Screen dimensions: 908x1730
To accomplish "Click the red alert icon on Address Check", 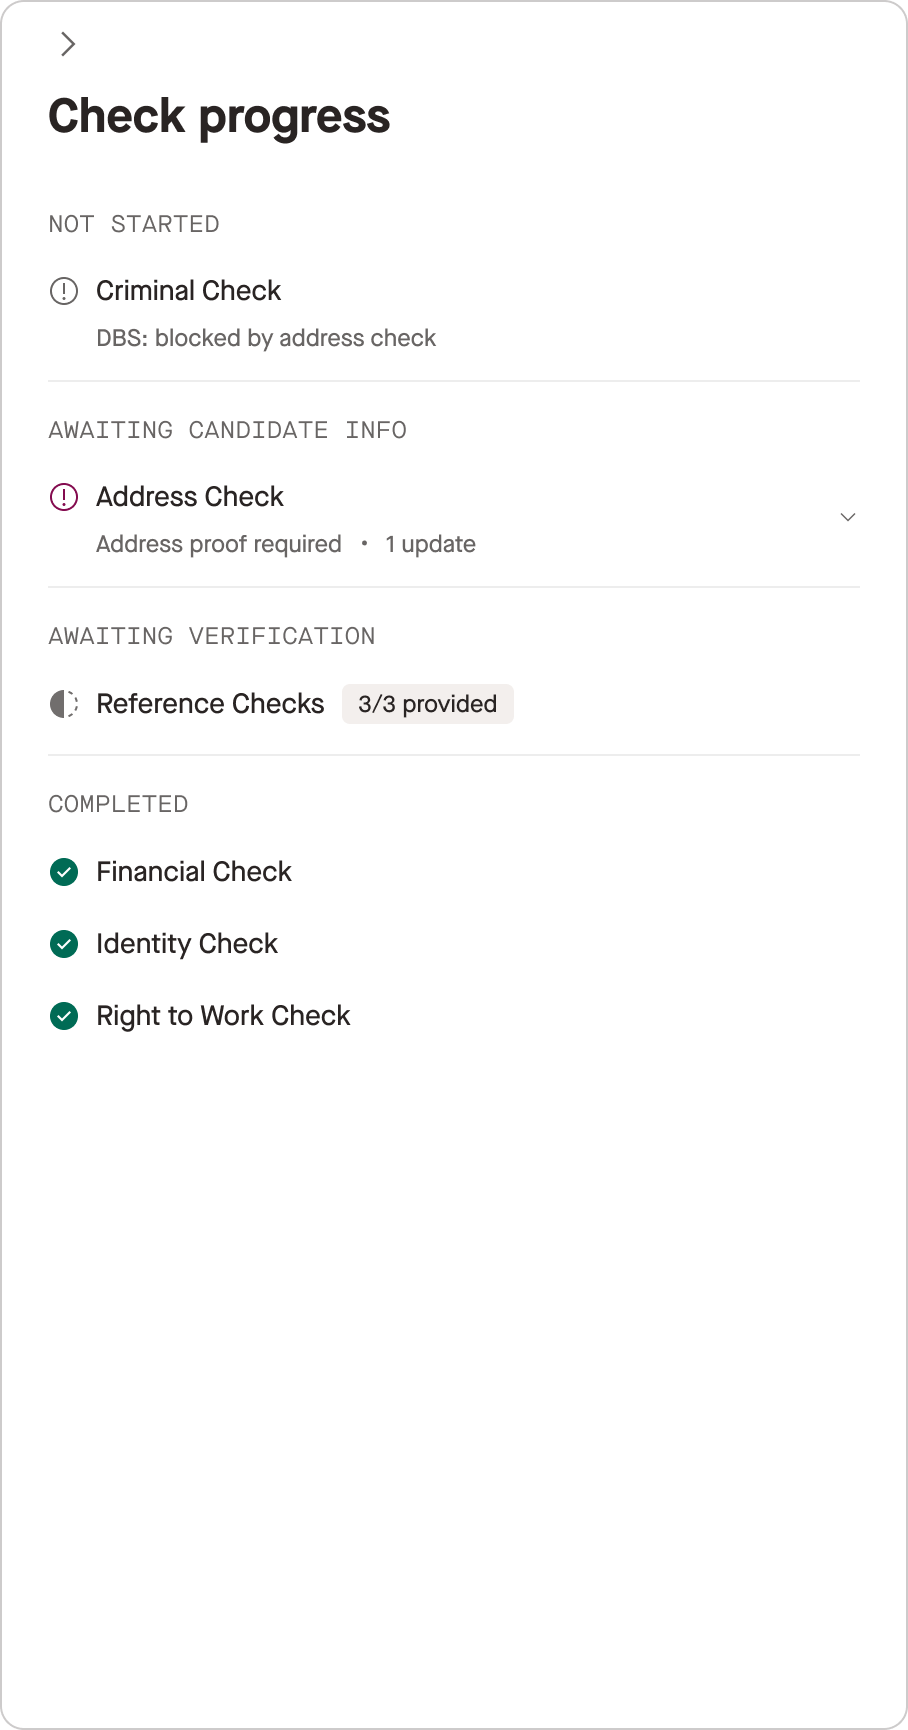I will [64, 497].
